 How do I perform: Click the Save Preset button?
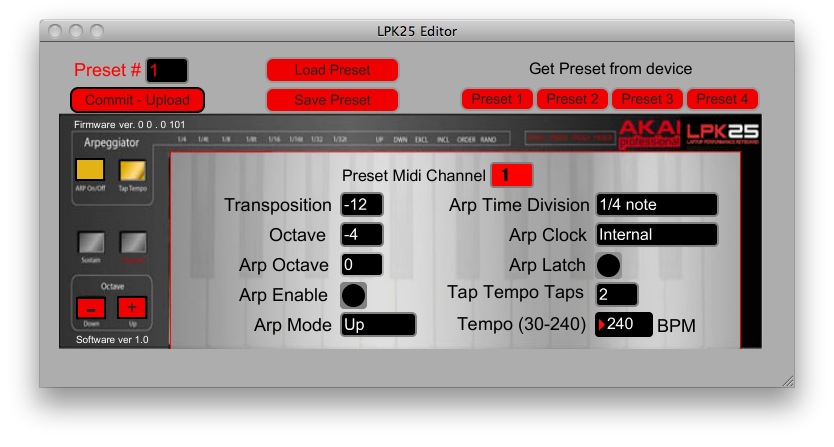(x=332, y=100)
